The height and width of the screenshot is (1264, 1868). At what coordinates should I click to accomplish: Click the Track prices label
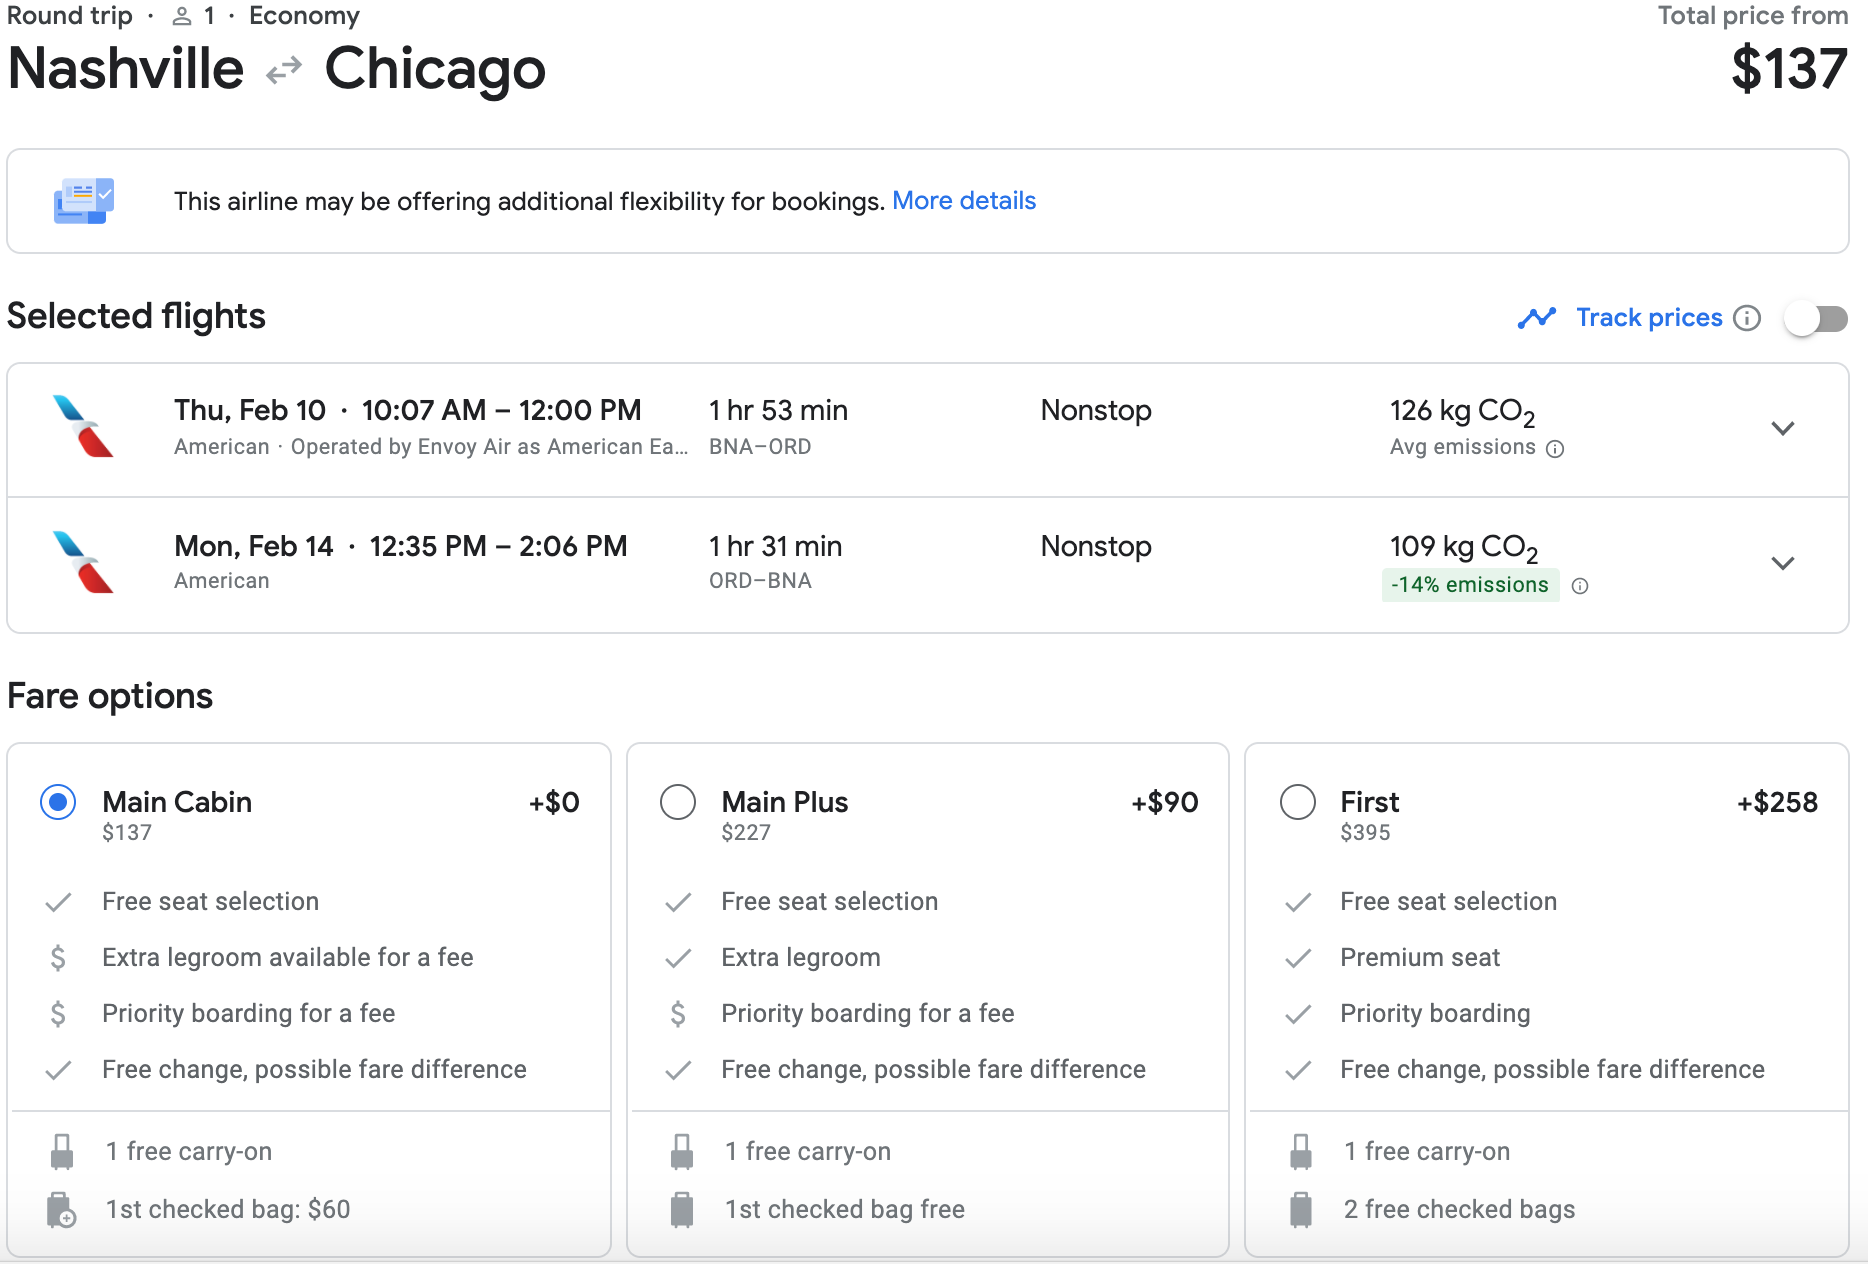[1649, 318]
